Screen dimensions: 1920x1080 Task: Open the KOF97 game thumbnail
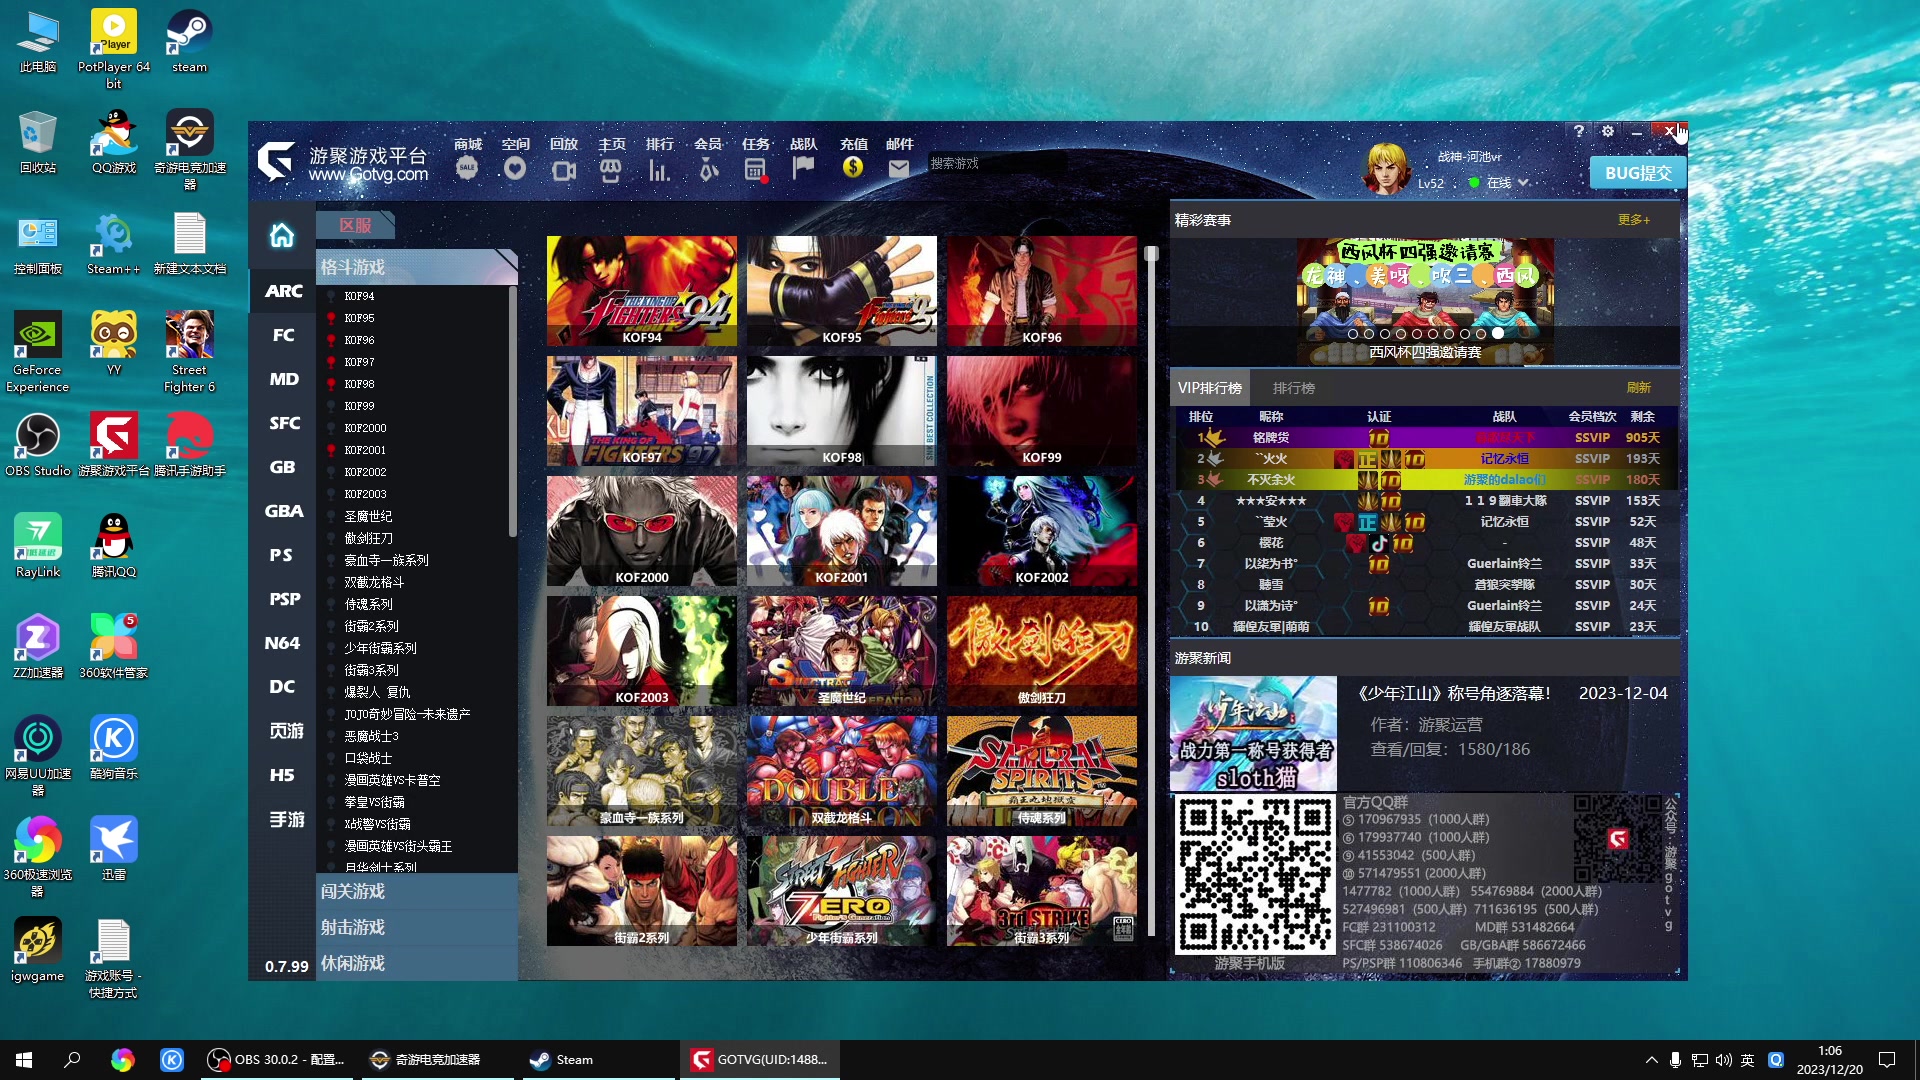[x=642, y=411]
